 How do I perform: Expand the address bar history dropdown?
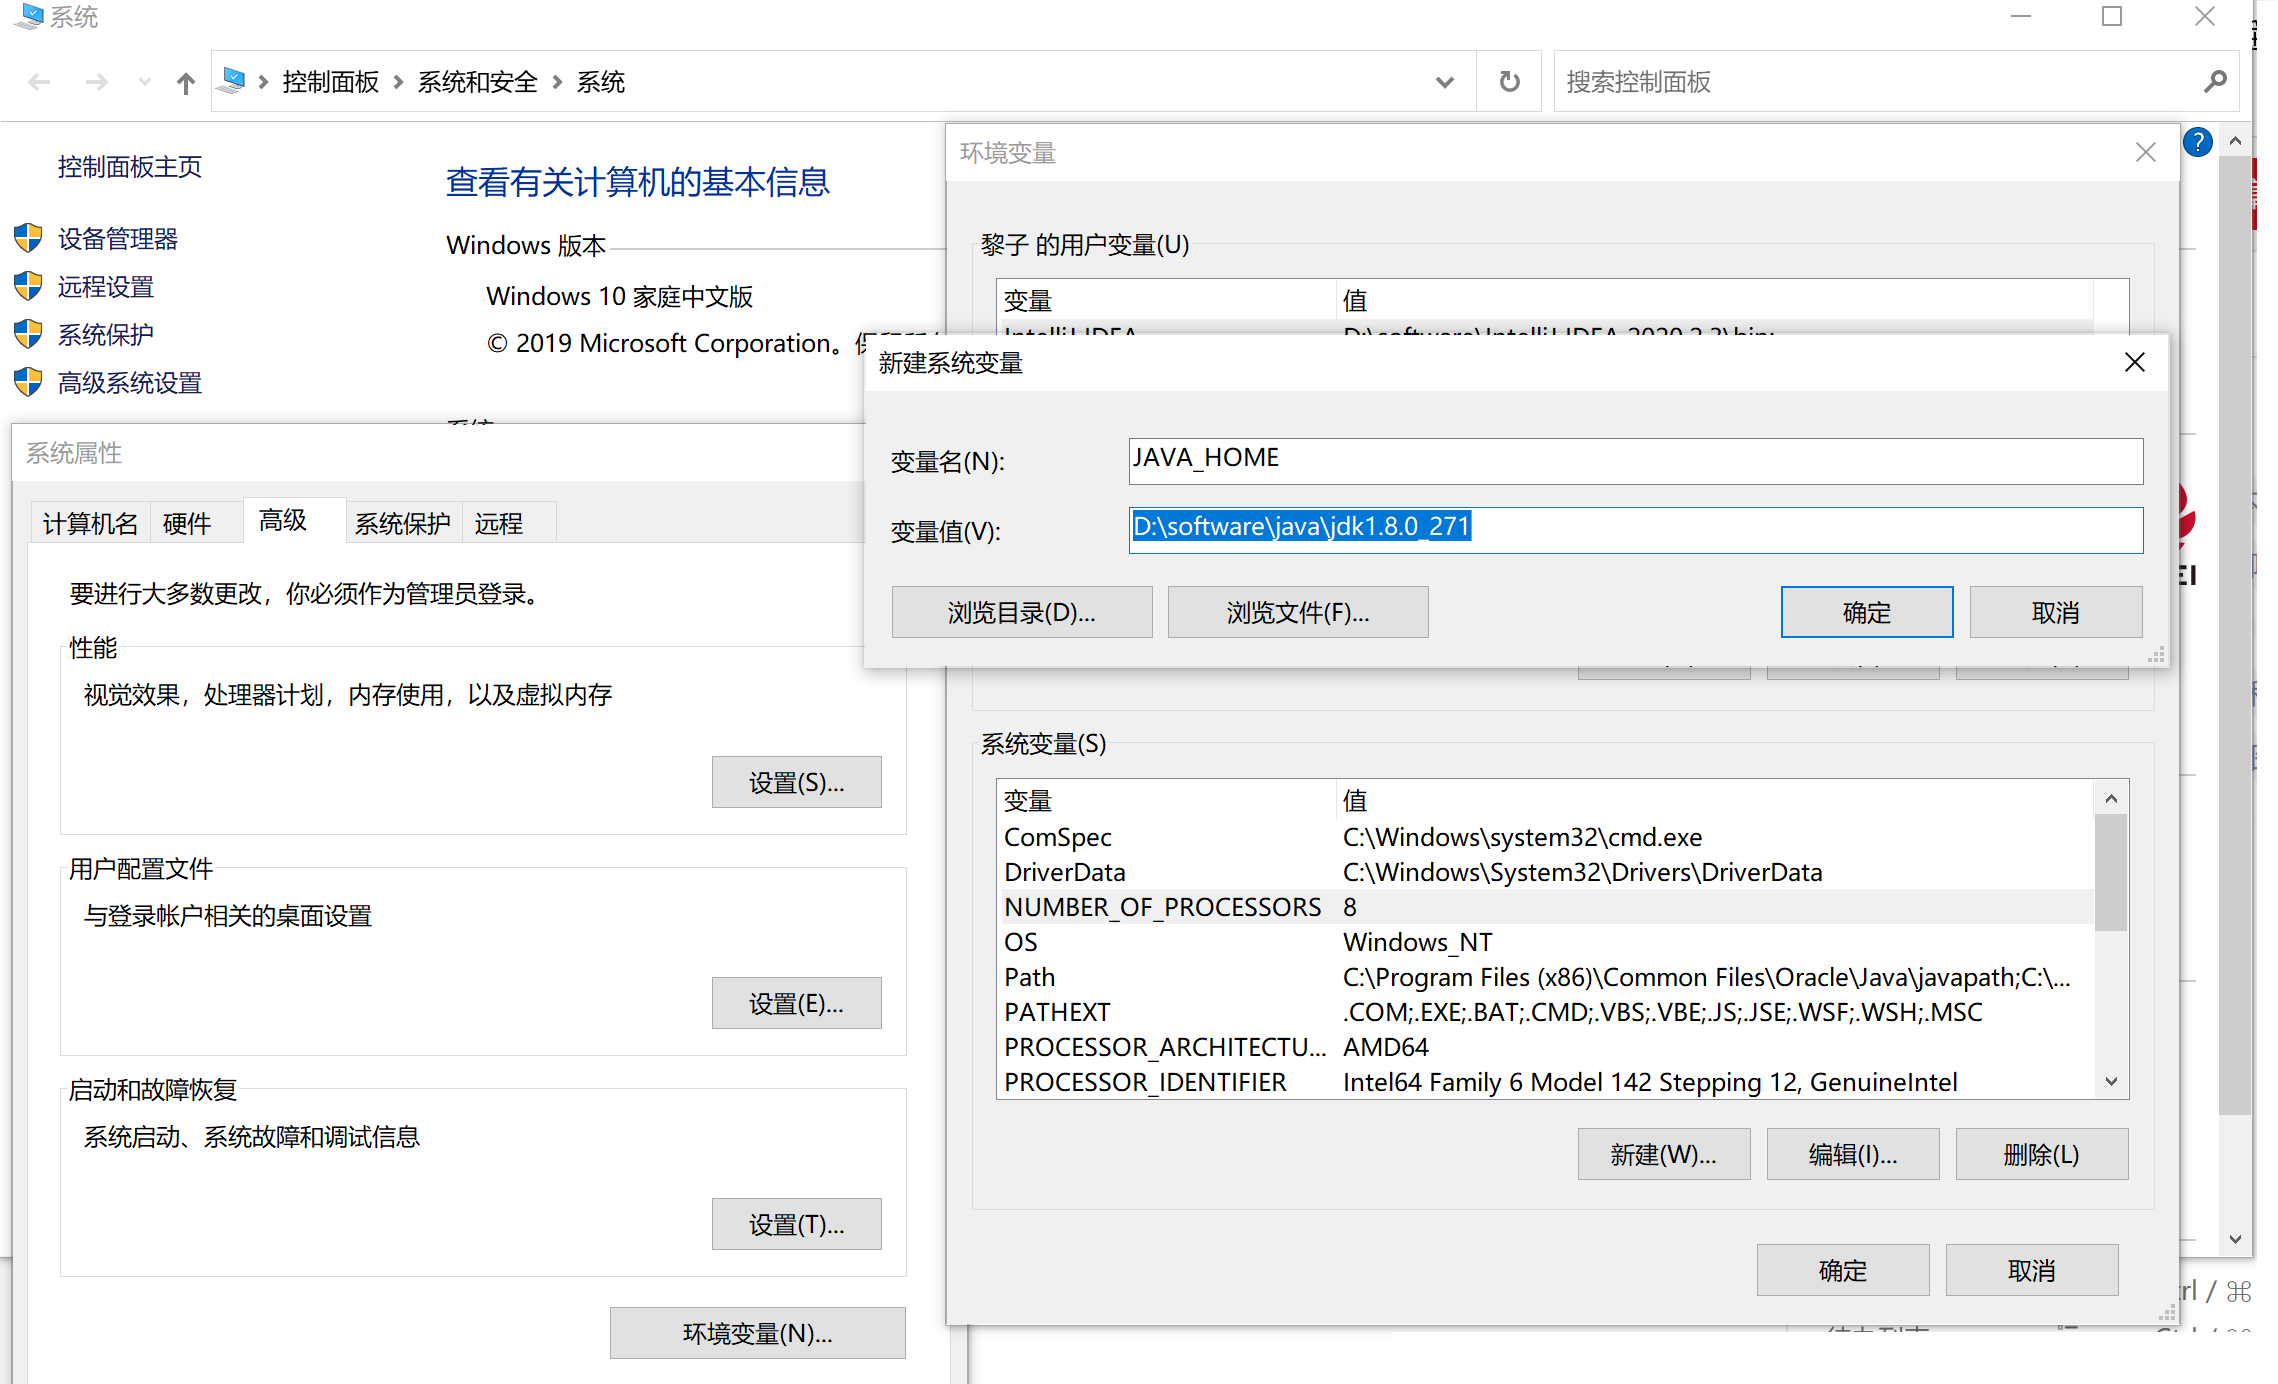pos(1444,82)
